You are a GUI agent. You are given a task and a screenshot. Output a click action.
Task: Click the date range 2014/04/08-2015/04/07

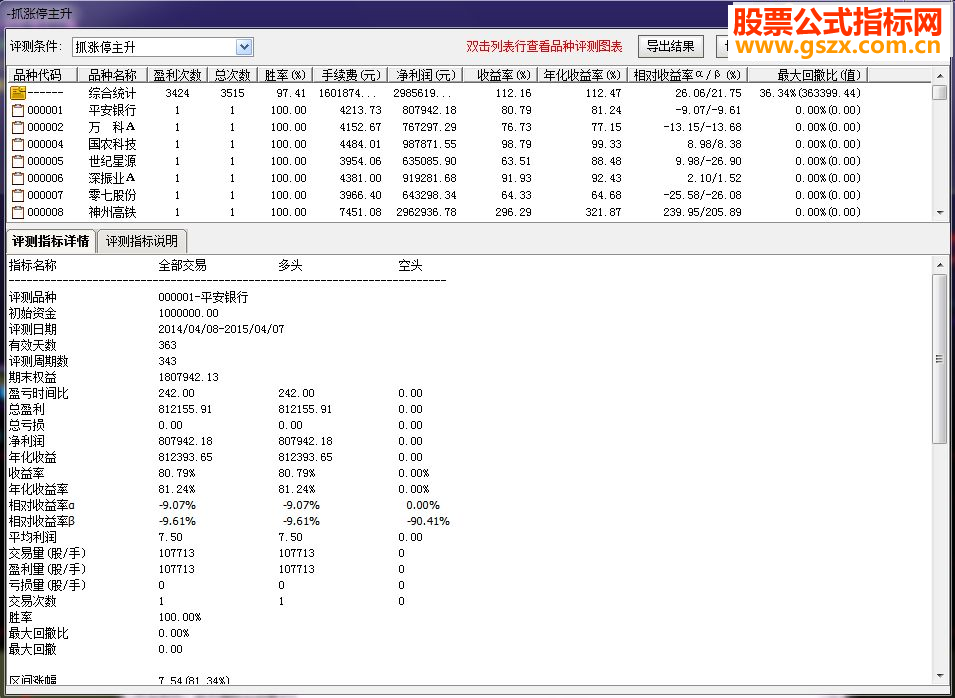click(x=221, y=329)
